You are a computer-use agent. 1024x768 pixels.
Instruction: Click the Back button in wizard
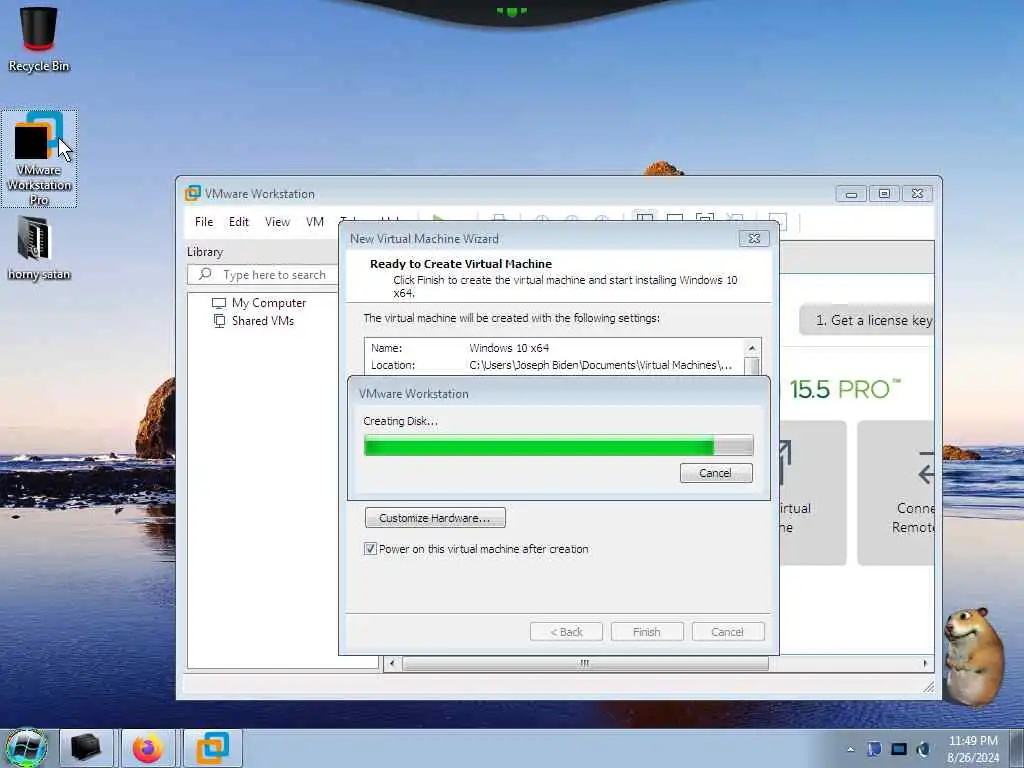566,632
